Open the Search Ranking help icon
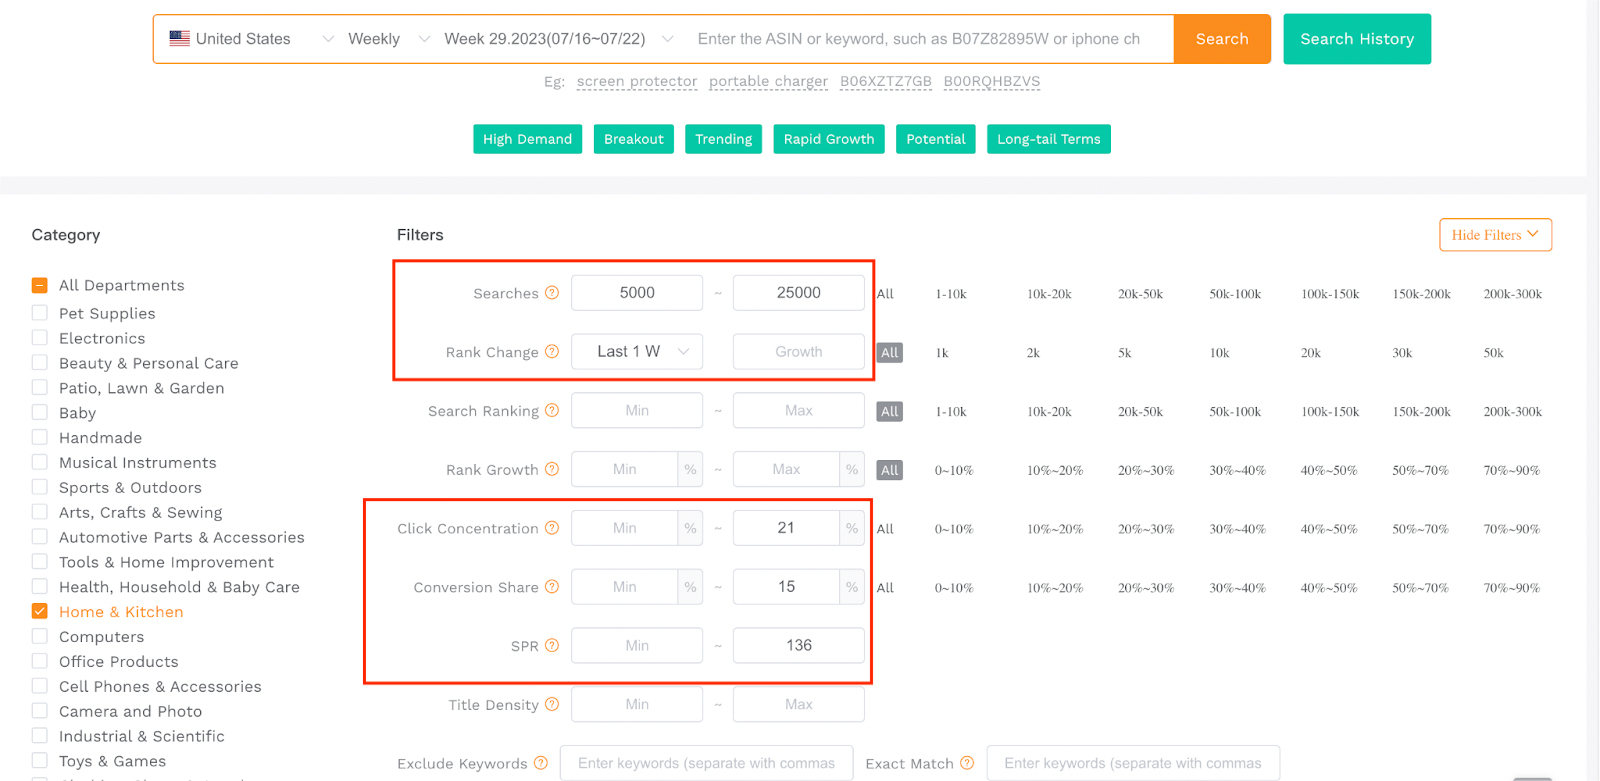This screenshot has width=1600, height=781. click(552, 411)
